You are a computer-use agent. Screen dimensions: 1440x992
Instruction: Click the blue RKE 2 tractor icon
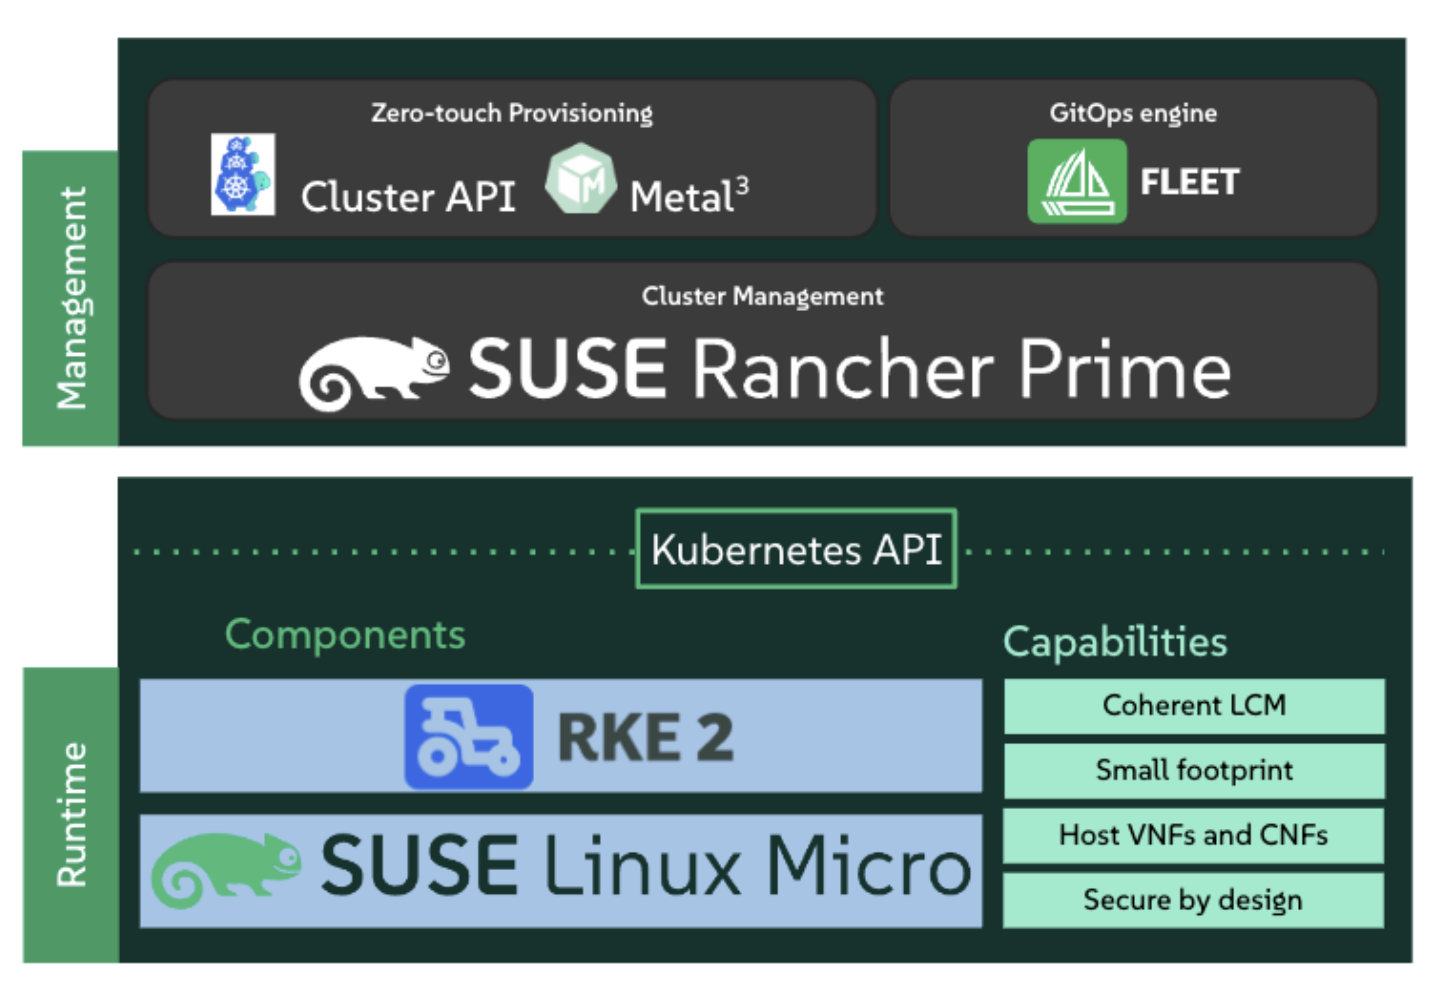(x=468, y=737)
